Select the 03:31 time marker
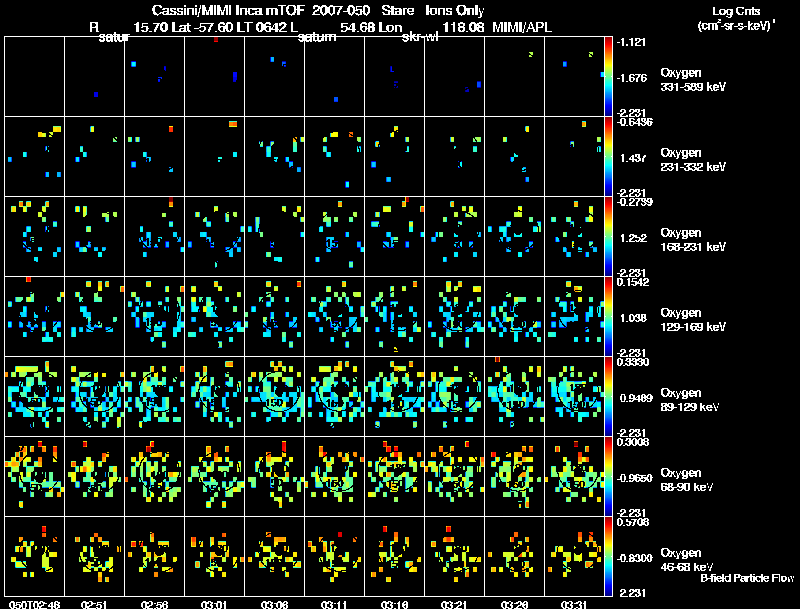Viewport: 800px width, 609px height. tap(573, 603)
